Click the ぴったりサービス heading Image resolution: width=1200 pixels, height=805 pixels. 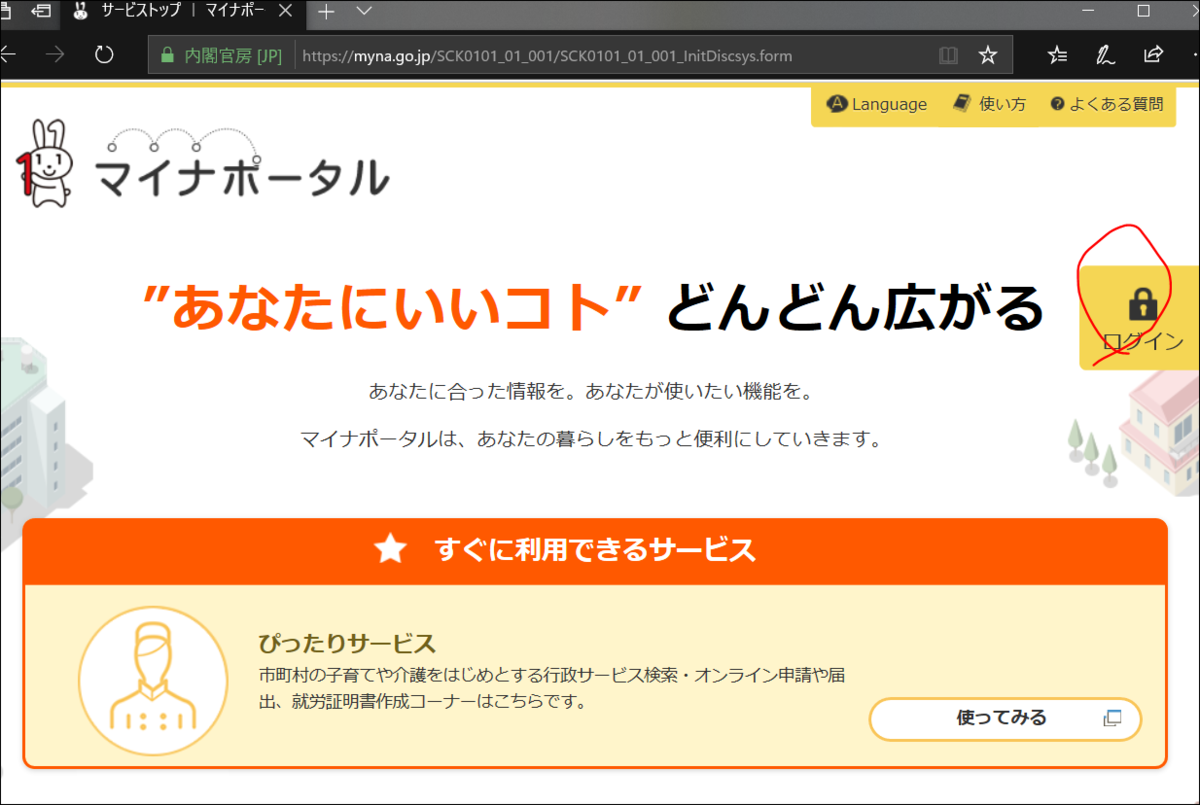coord(347,642)
